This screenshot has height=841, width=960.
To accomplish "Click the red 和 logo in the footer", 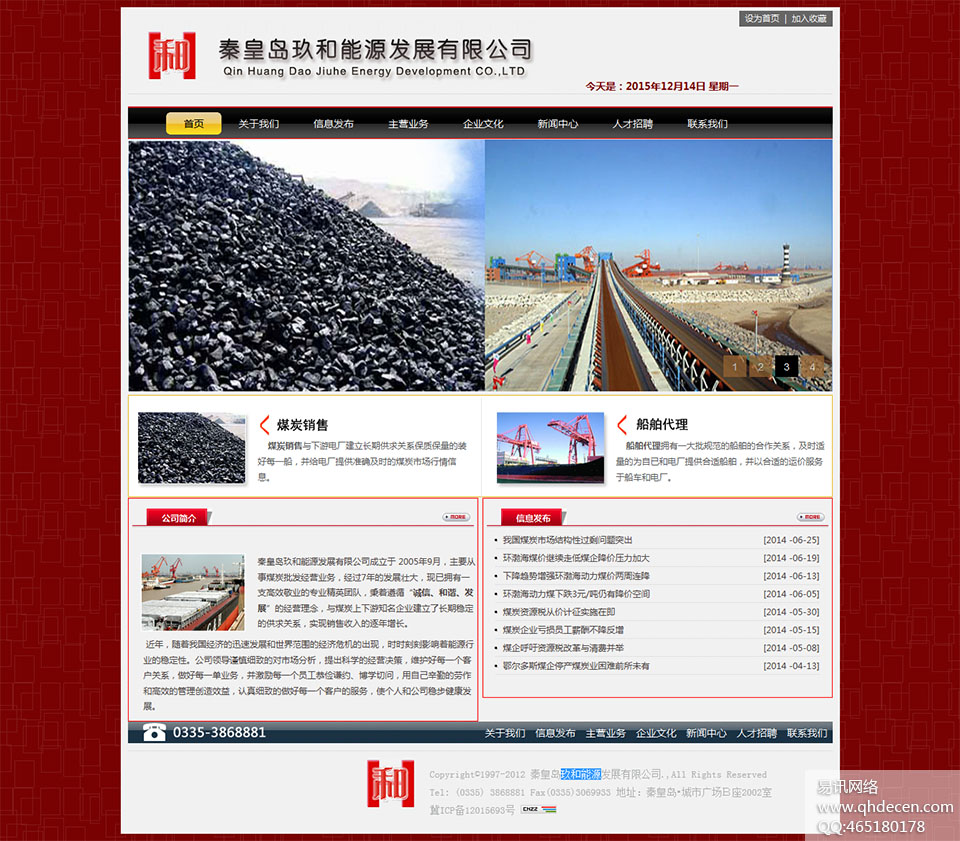I will pos(390,783).
